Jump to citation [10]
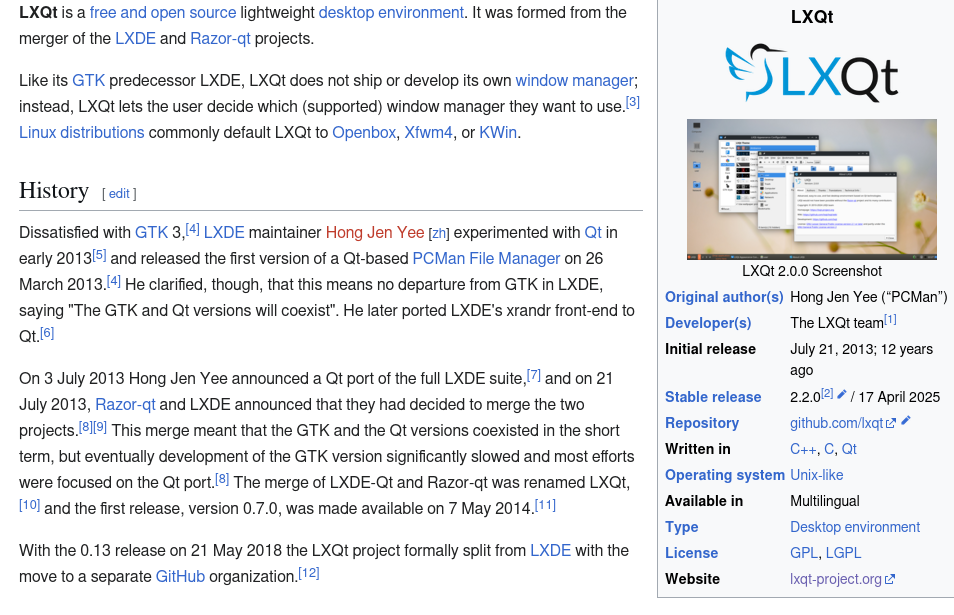This screenshot has width=954, height=615. (x=29, y=505)
